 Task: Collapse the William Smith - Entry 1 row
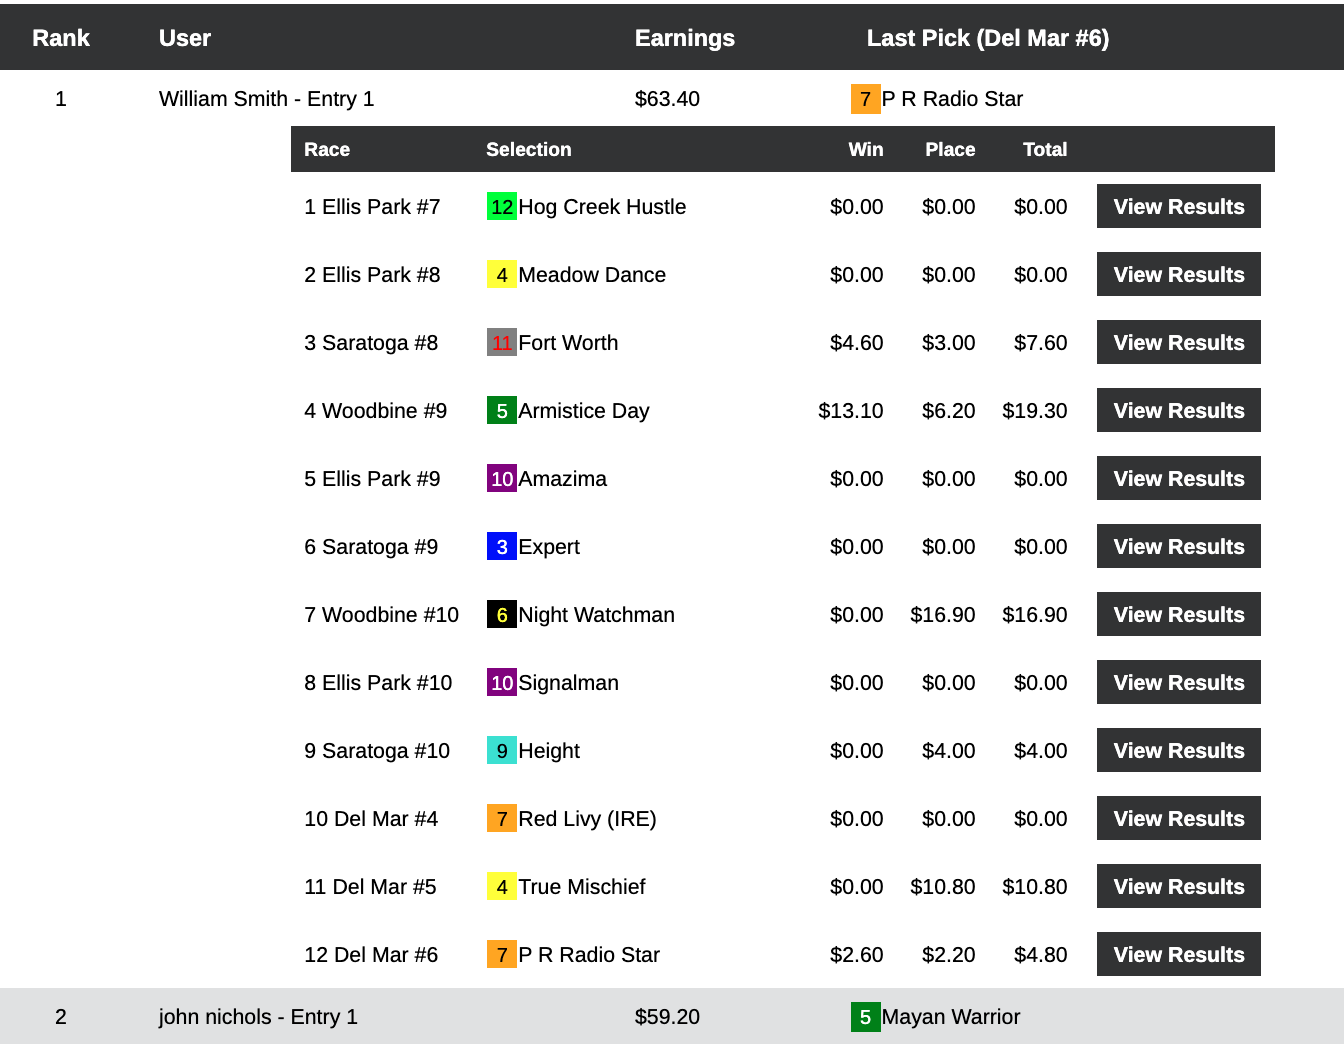pos(266,99)
